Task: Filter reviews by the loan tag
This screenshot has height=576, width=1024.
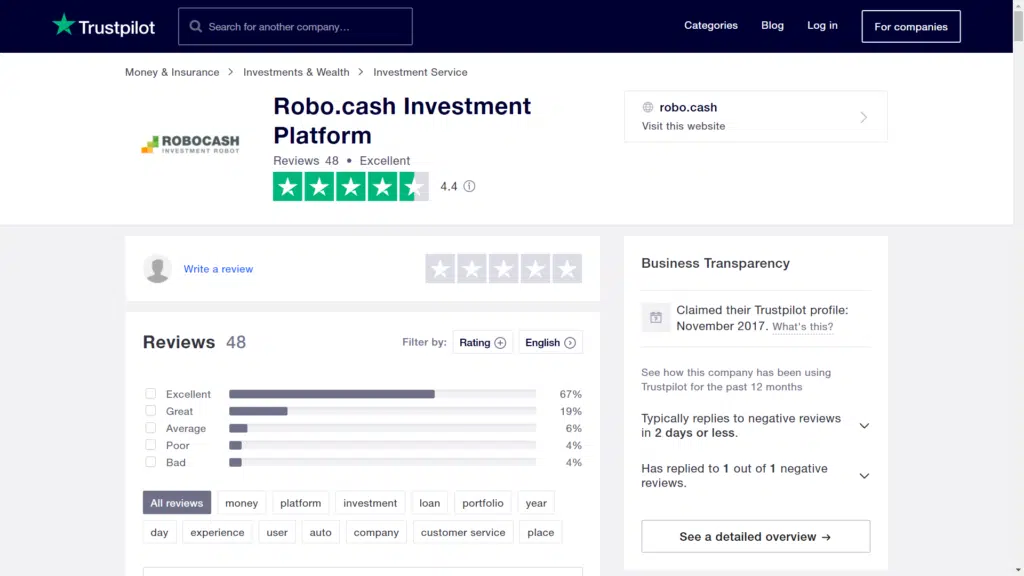Action: pos(430,503)
